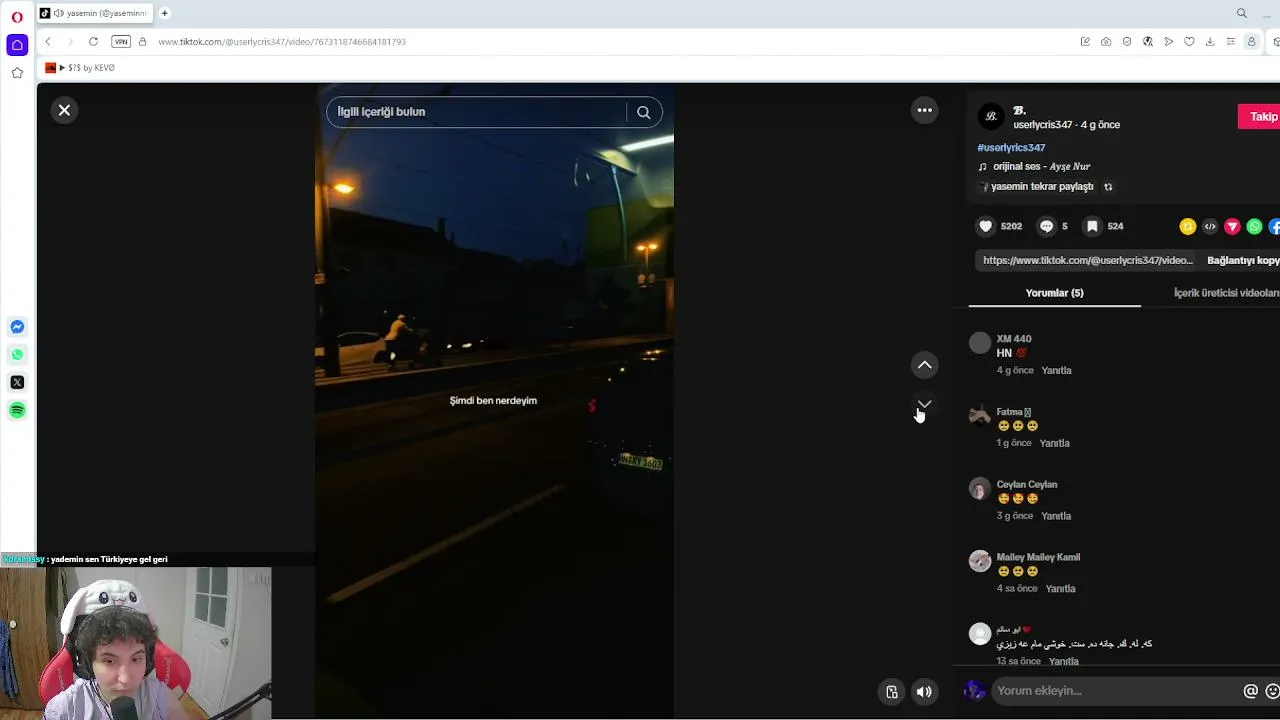Image resolution: width=1280 pixels, height=720 pixels.
Task: Switch to 'İçerik üreticisi videoları' tab
Action: [1226, 293]
